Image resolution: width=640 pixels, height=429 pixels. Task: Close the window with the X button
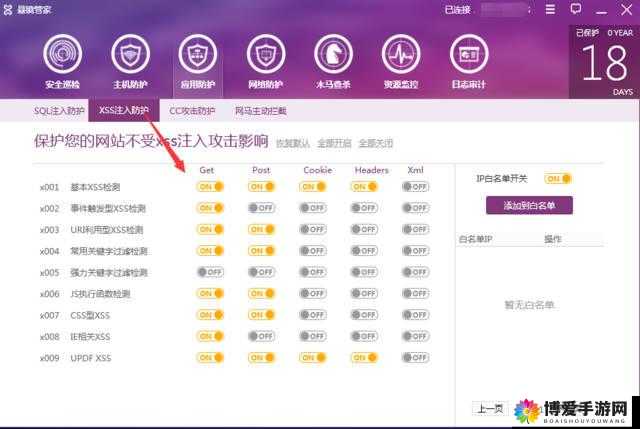pyautogui.click(x=627, y=9)
